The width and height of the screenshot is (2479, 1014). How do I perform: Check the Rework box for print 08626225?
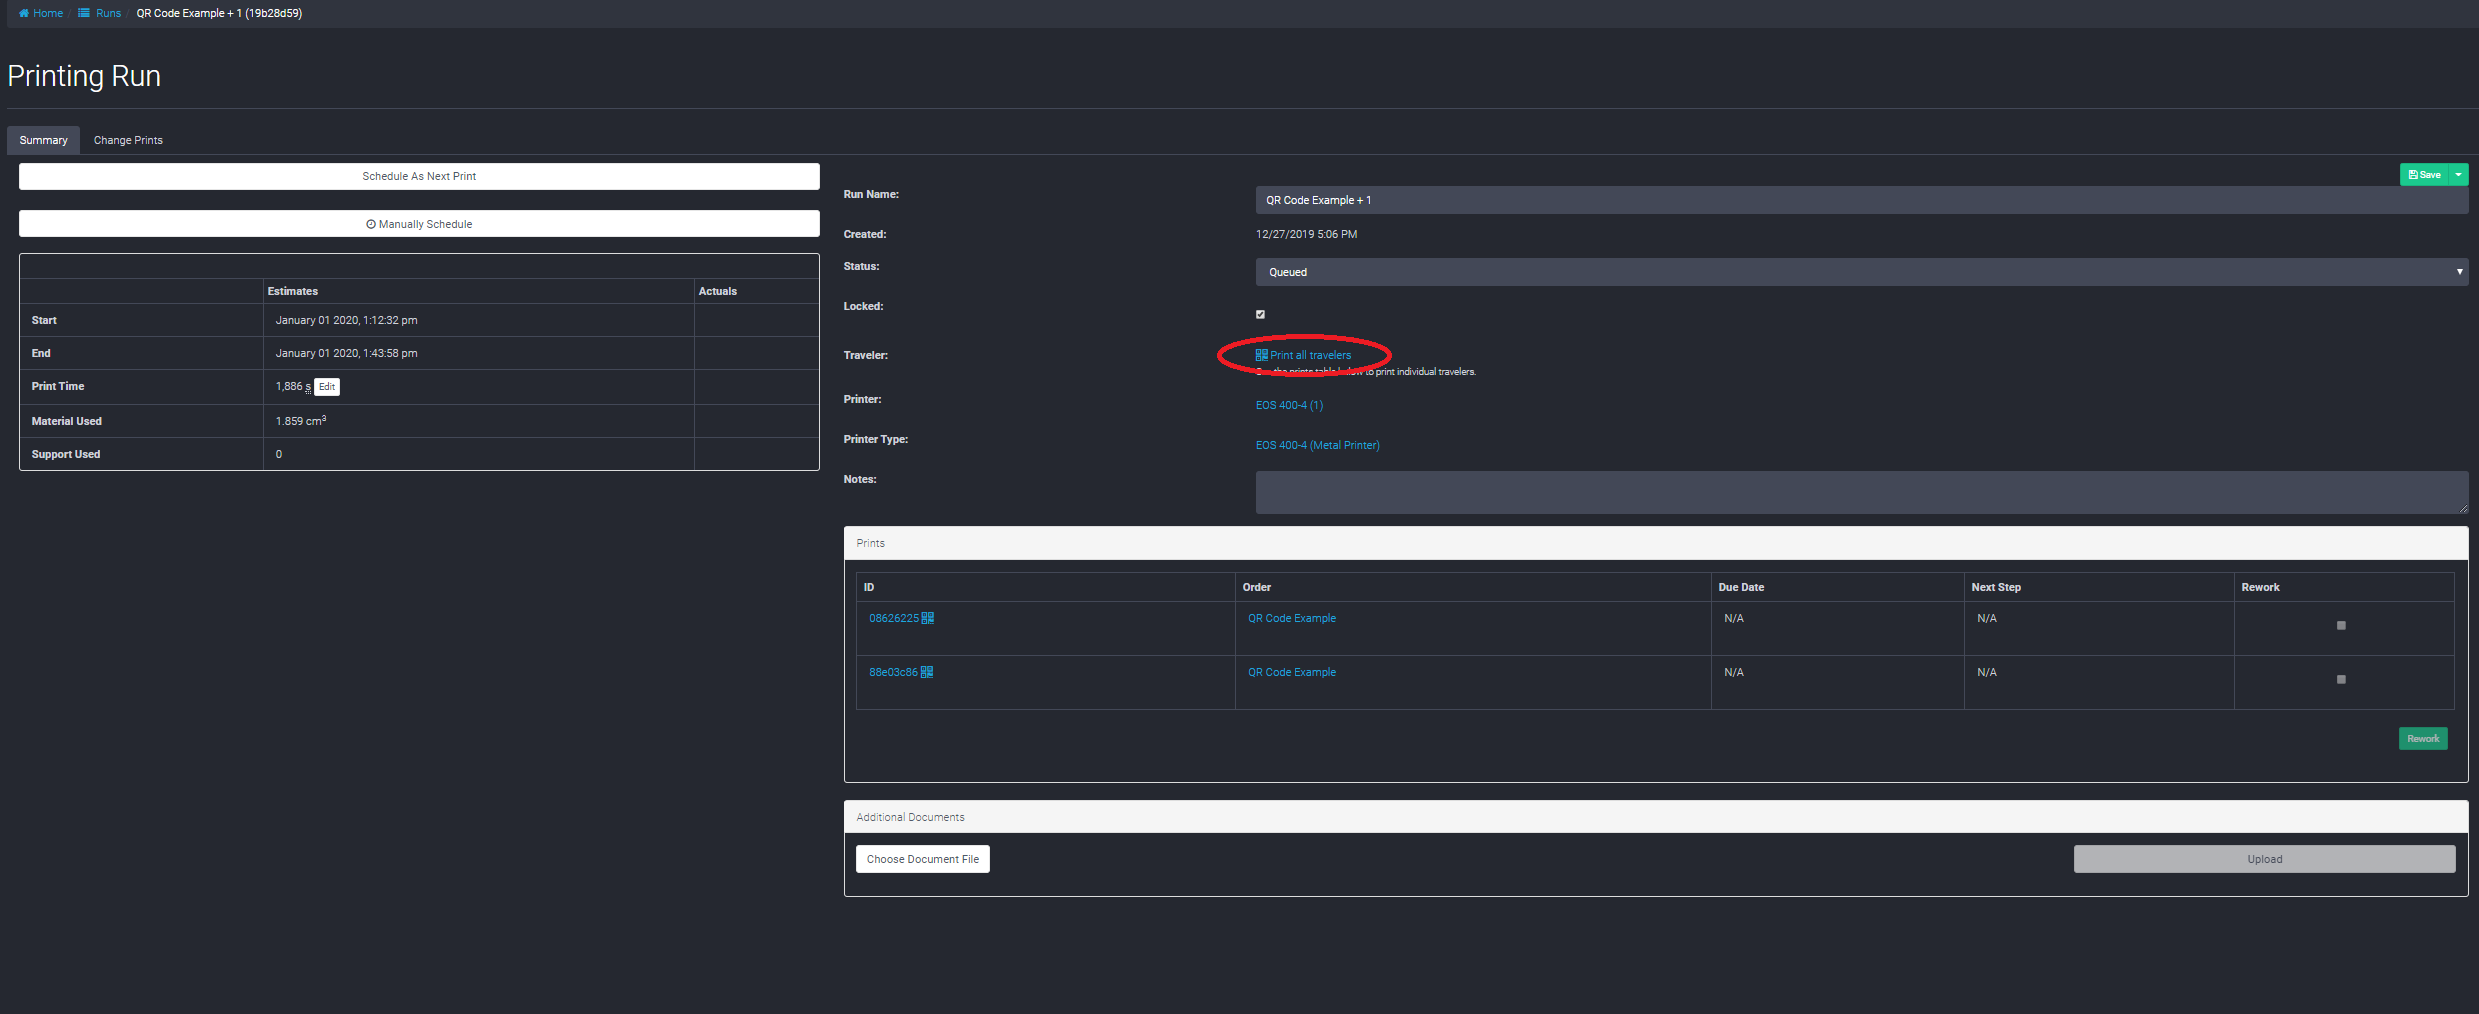2341,625
